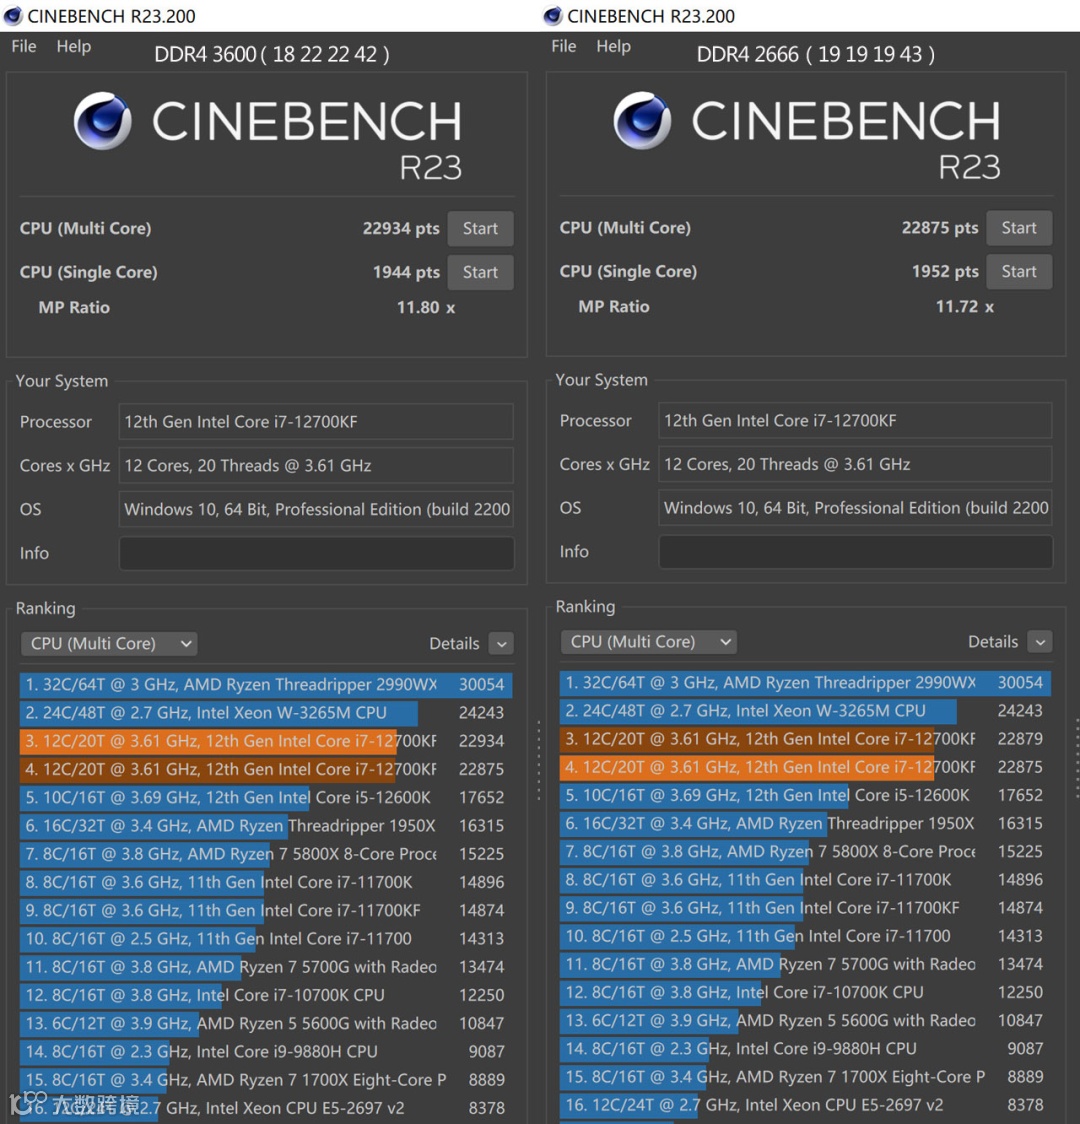Click 1952 pts Single Core score in right window
1080x1124 pixels.
(945, 272)
